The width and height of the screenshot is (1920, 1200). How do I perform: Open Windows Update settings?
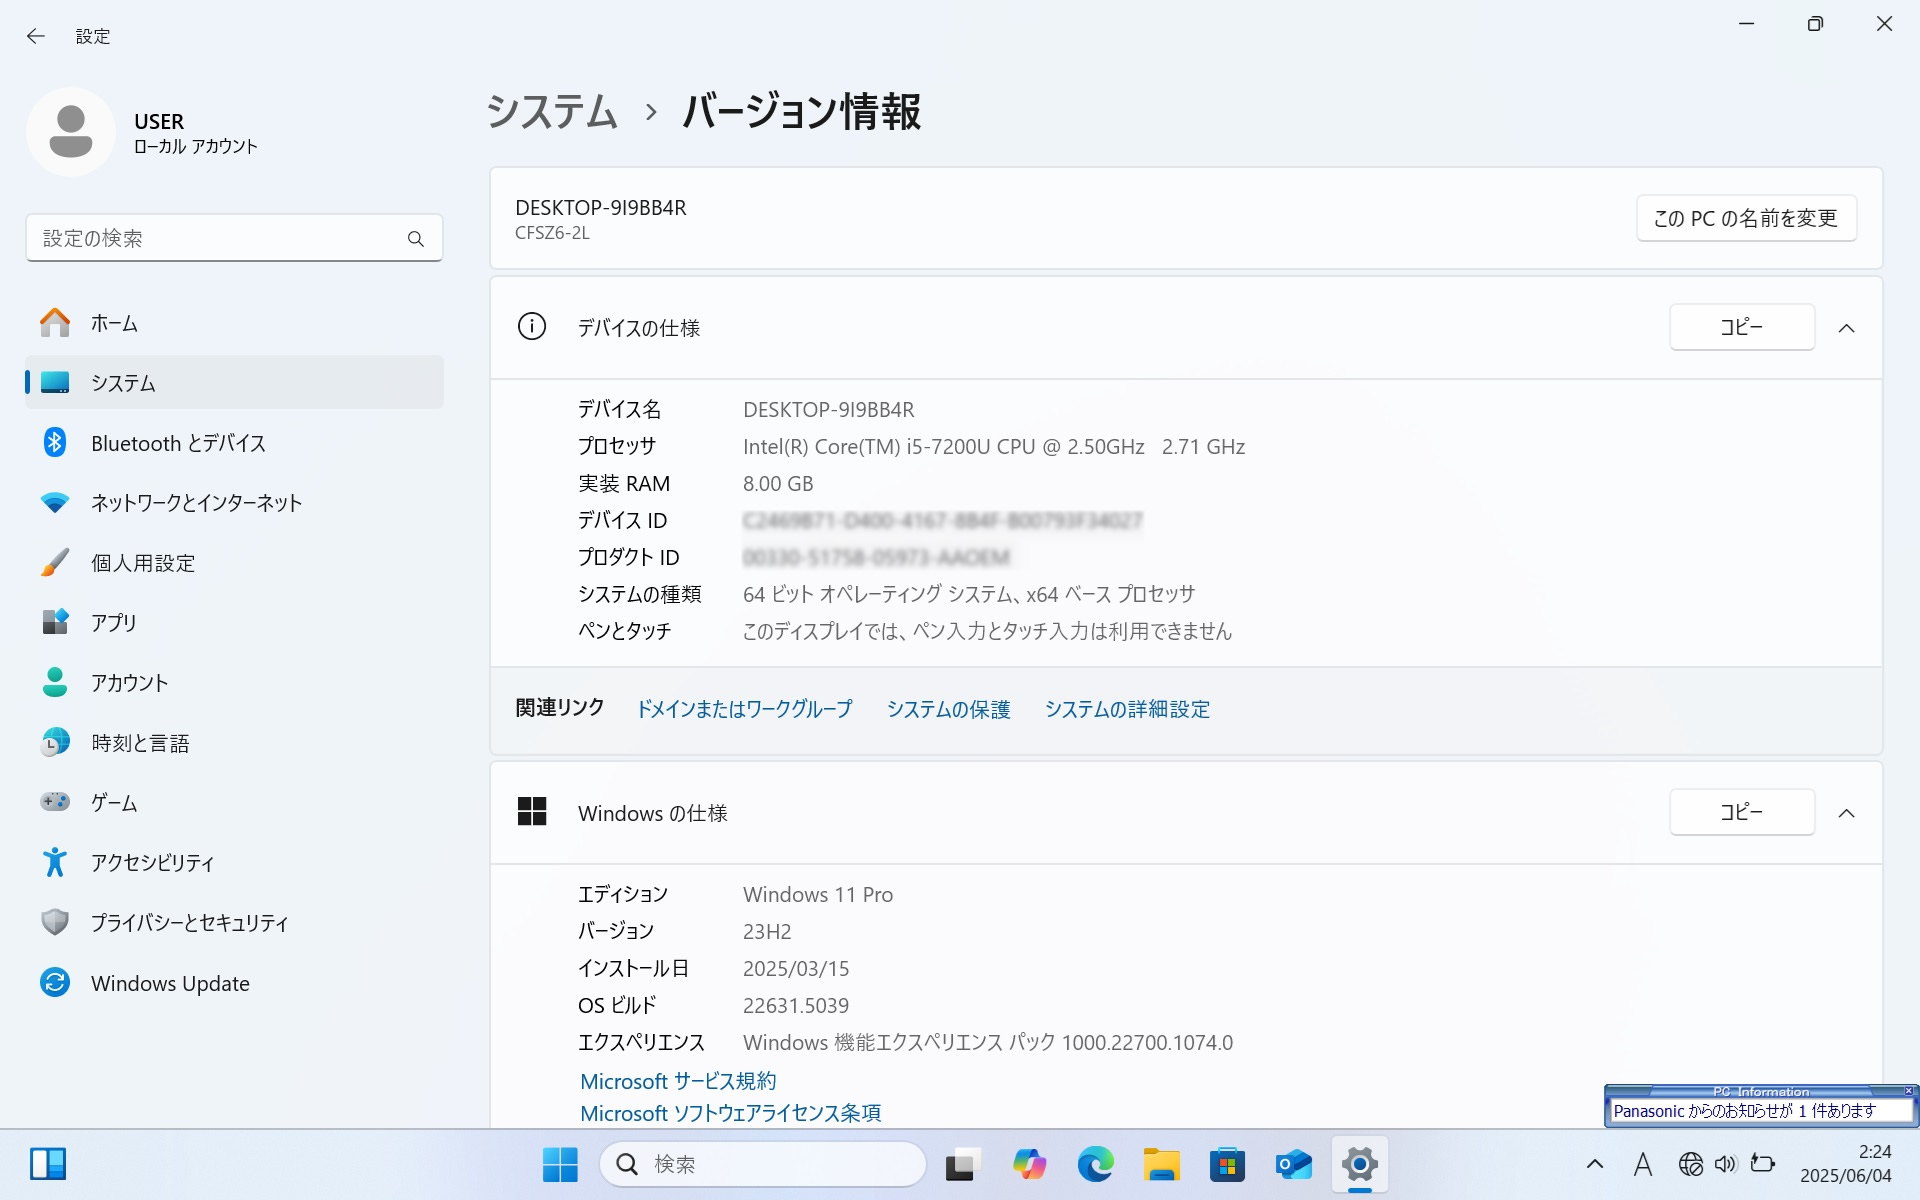(x=234, y=983)
